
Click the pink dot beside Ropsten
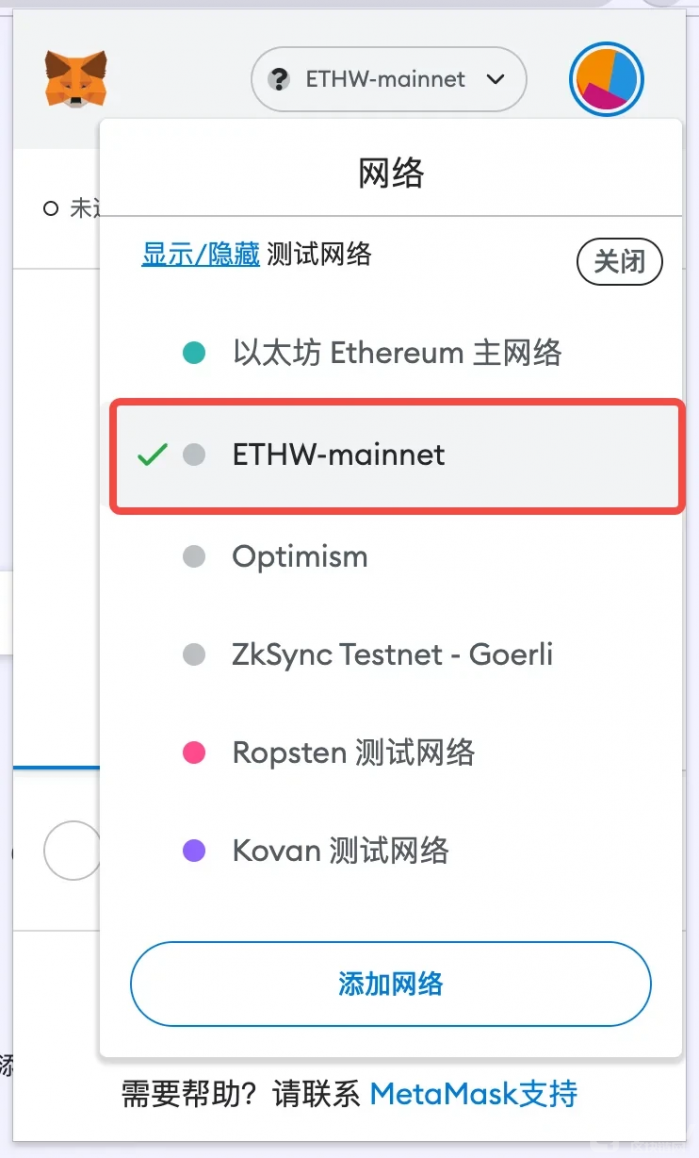pos(194,753)
